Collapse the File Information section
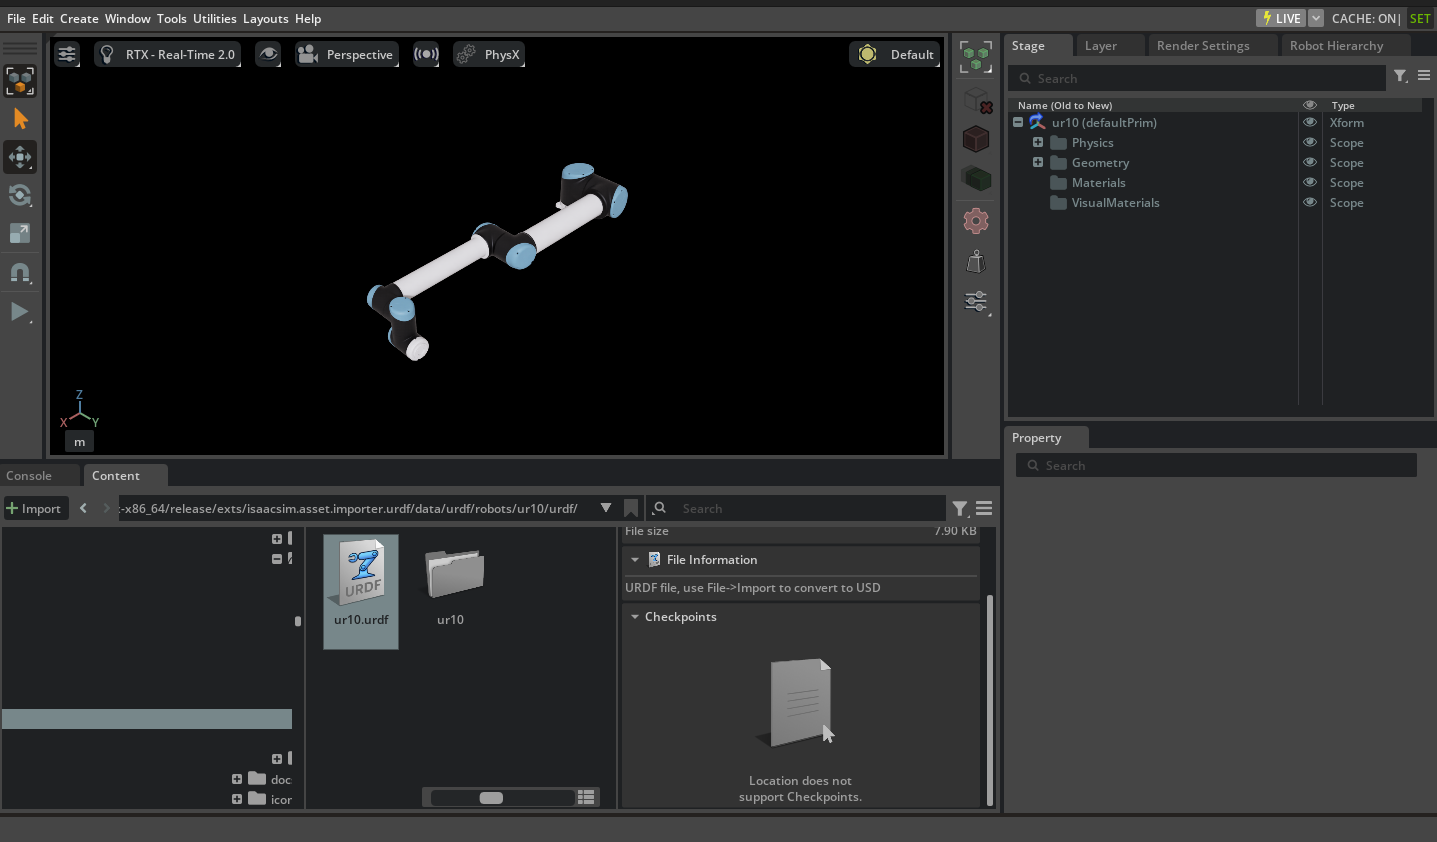1437x842 pixels. pyautogui.click(x=635, y=560)
